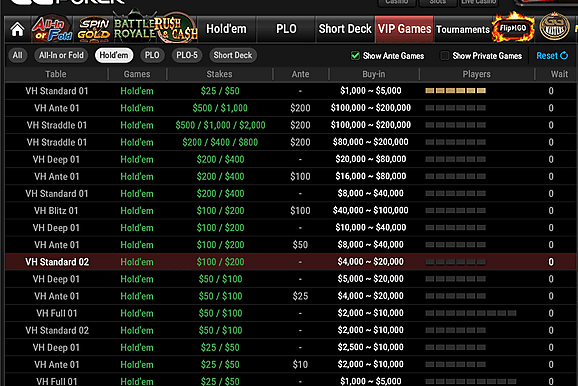Select table with $16,000 ~ $80,000 buy-in
This screenshot has width=578, height=386.
(290, 176)
